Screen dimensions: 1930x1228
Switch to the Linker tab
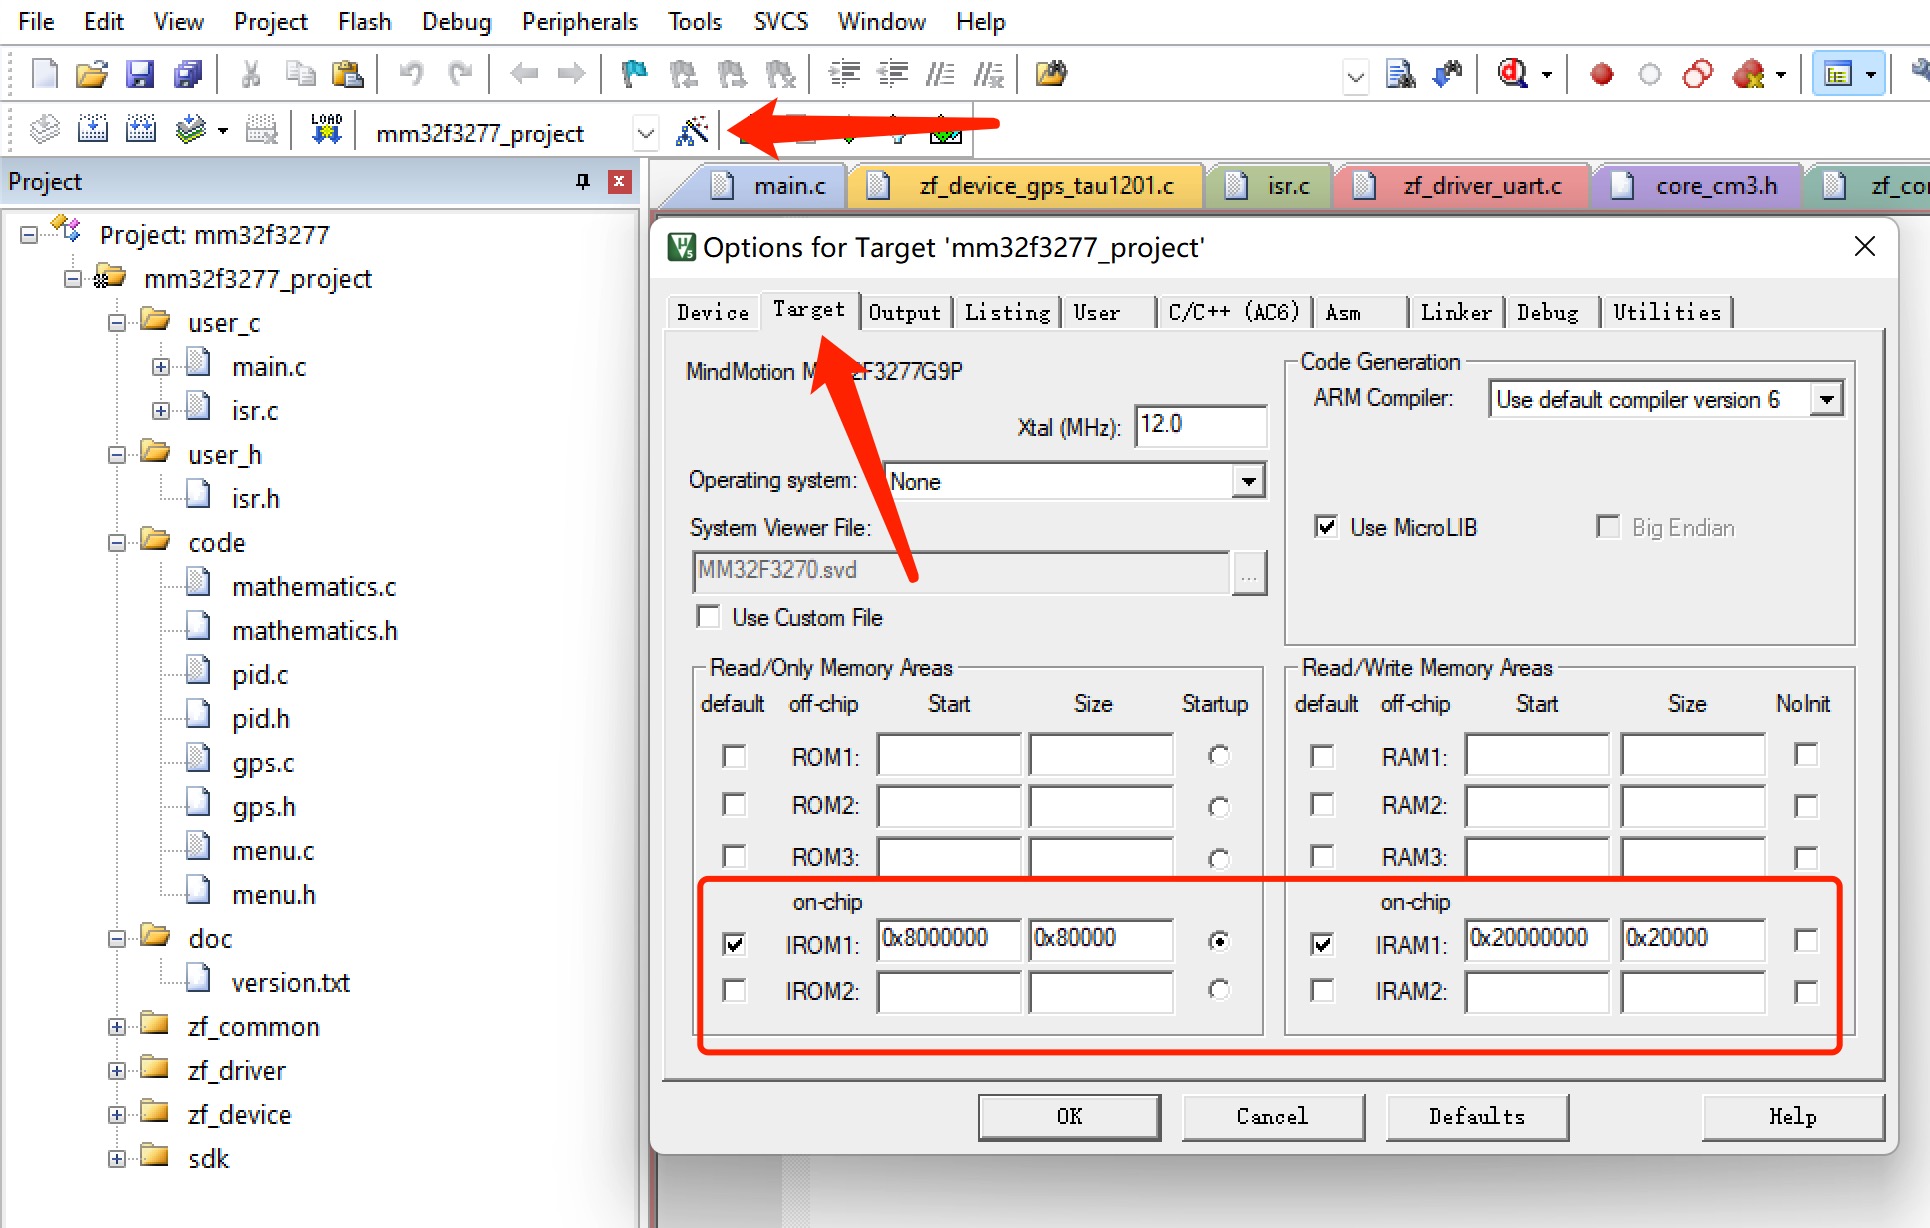click(1455, 312)
